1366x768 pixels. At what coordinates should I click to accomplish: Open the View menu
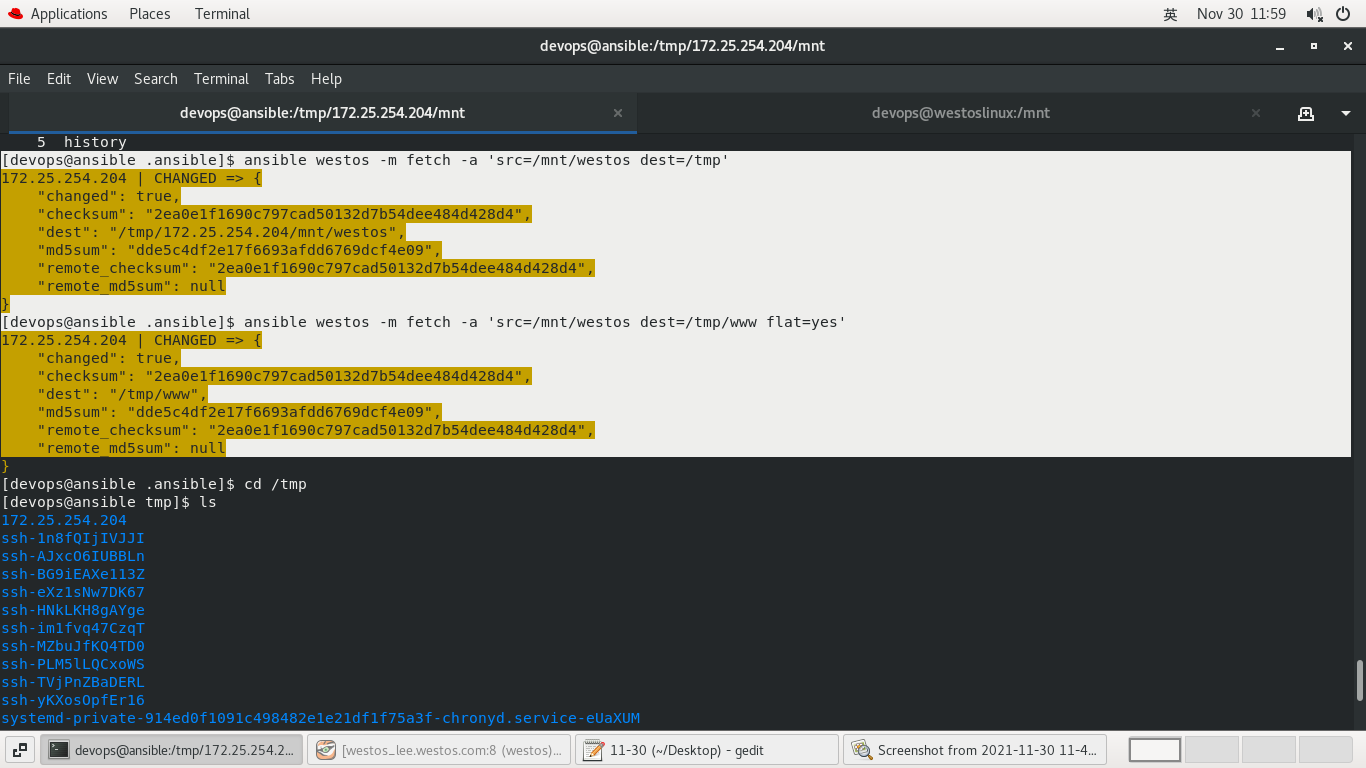(x=102, y=79)
